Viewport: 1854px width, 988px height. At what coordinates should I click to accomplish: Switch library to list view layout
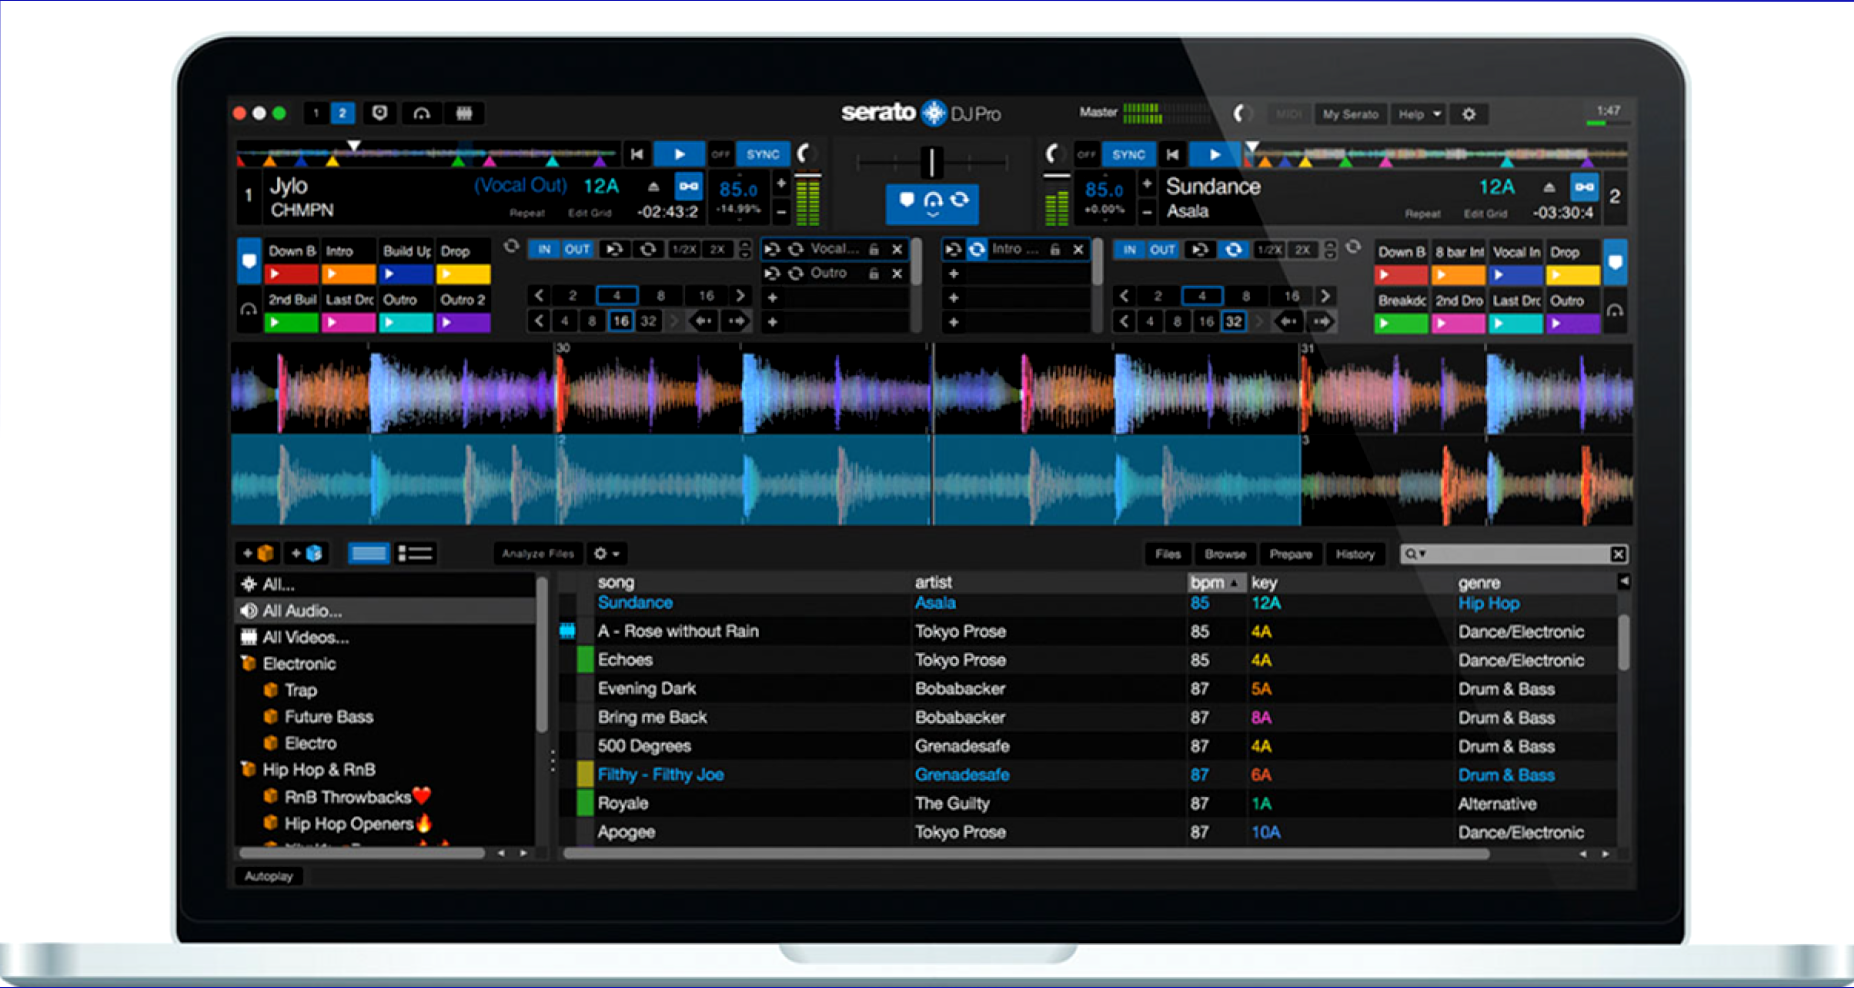[x=415, y=553]
